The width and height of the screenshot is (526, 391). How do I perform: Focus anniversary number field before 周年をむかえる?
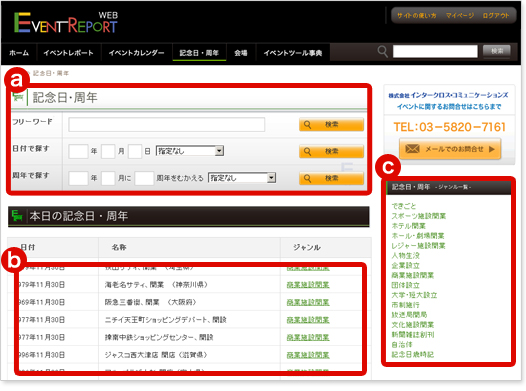(x=144, y=178)
